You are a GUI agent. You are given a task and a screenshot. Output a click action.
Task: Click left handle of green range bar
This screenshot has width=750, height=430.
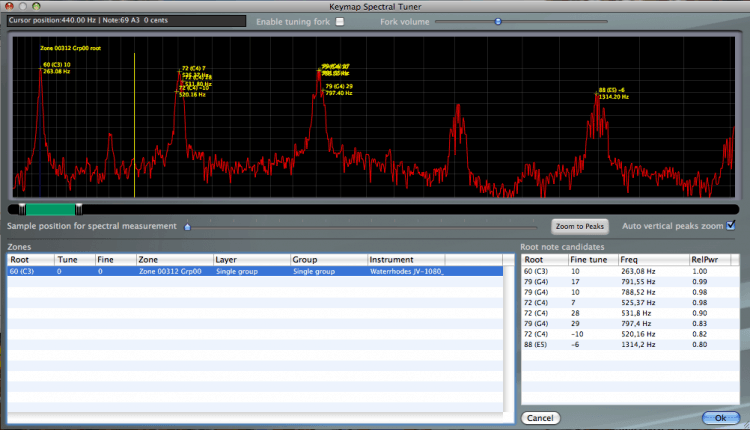tap(22, 209)
